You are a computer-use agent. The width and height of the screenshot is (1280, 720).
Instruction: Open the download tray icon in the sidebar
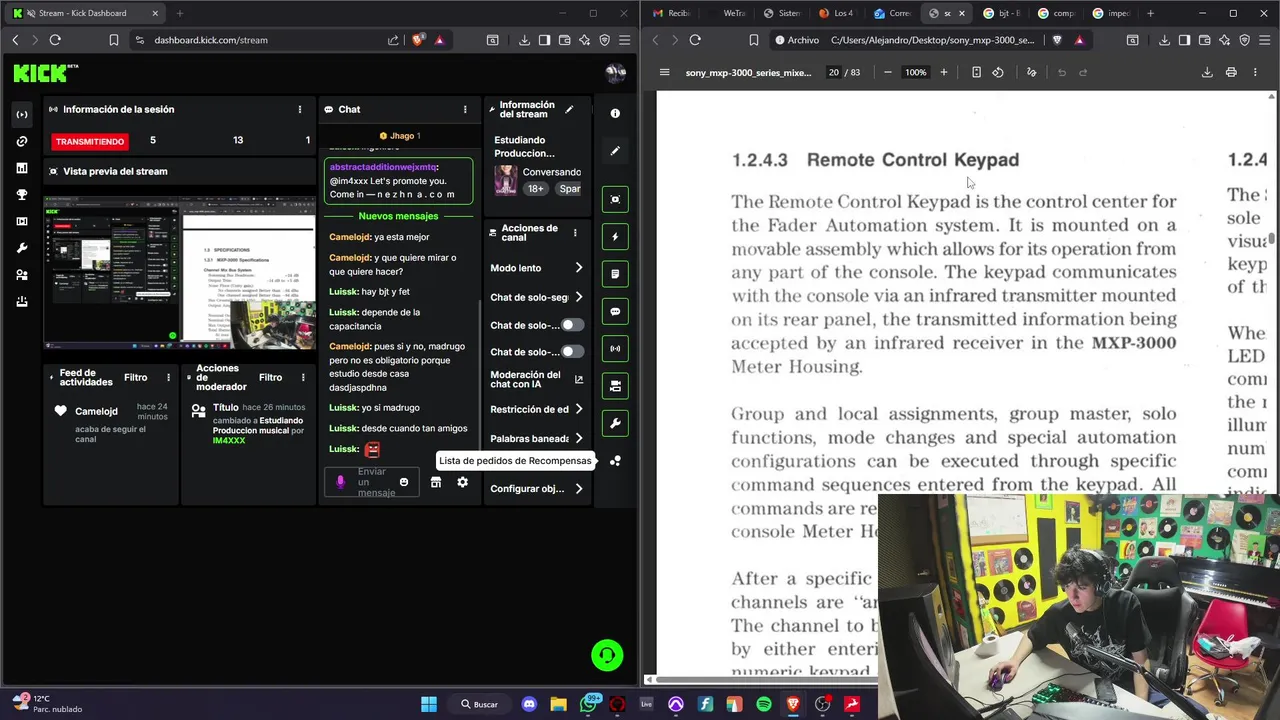[22, 301]
